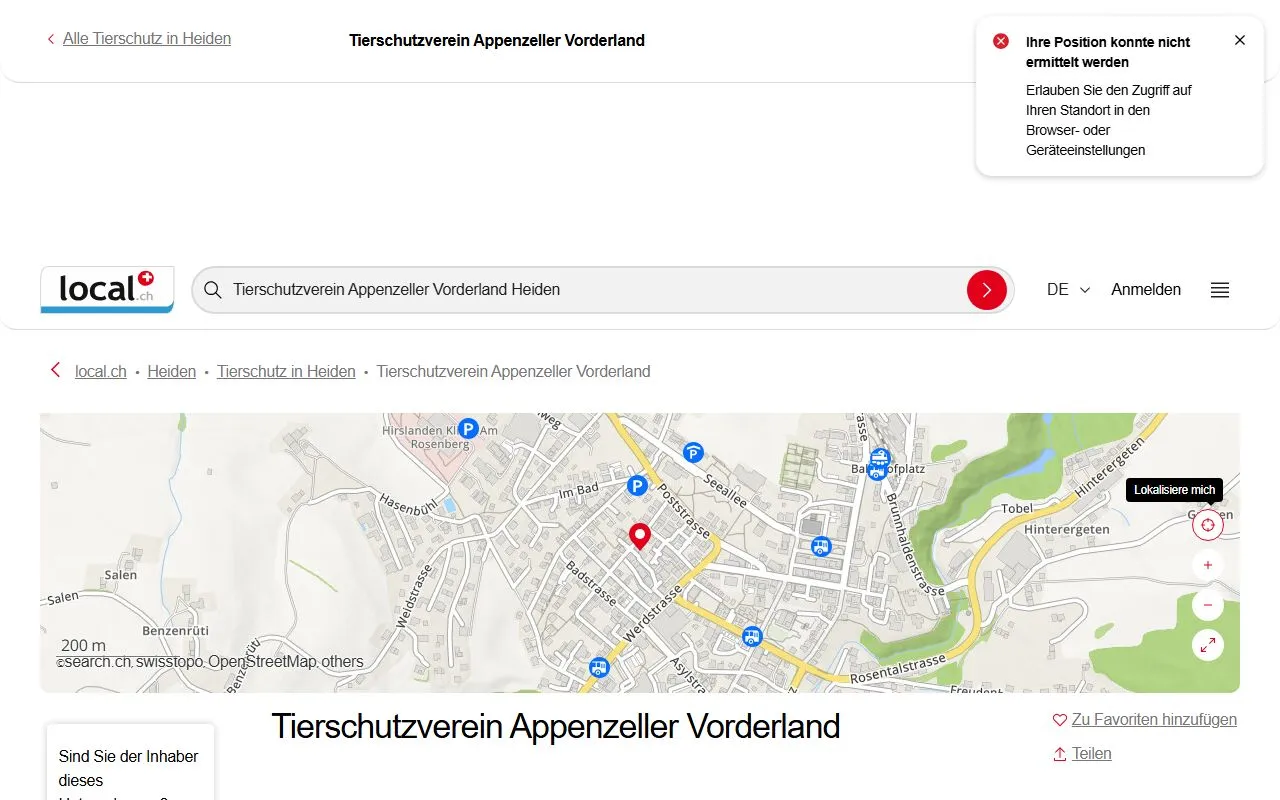The image size is (1280, 800).
Task: Expand the map using the fullscreen arrows icon
Action: point(1207,645)
